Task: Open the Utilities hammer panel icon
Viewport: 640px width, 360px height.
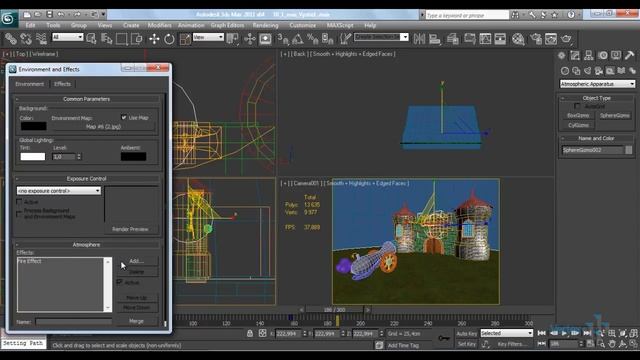Action: (x=629, y=56)
